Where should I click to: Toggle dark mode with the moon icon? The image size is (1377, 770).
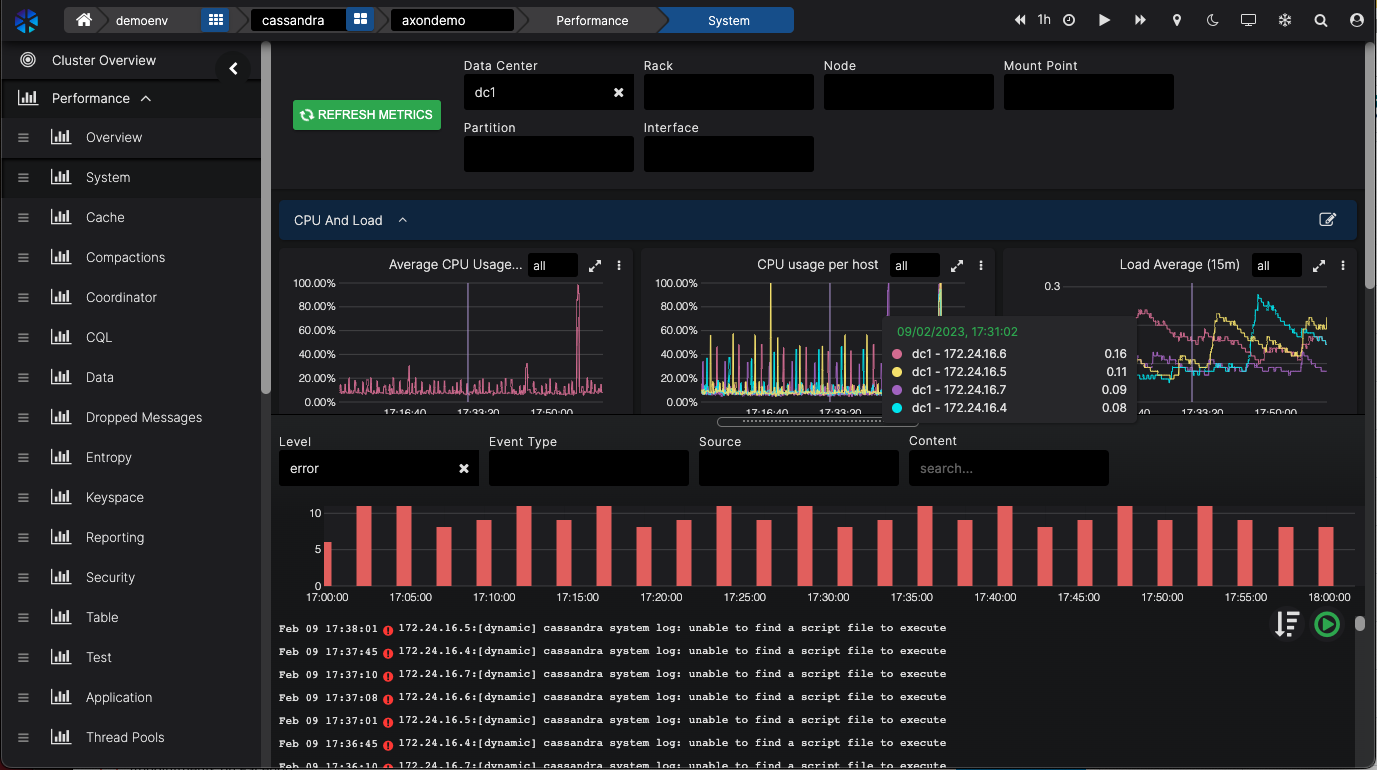pos(1213,20)
